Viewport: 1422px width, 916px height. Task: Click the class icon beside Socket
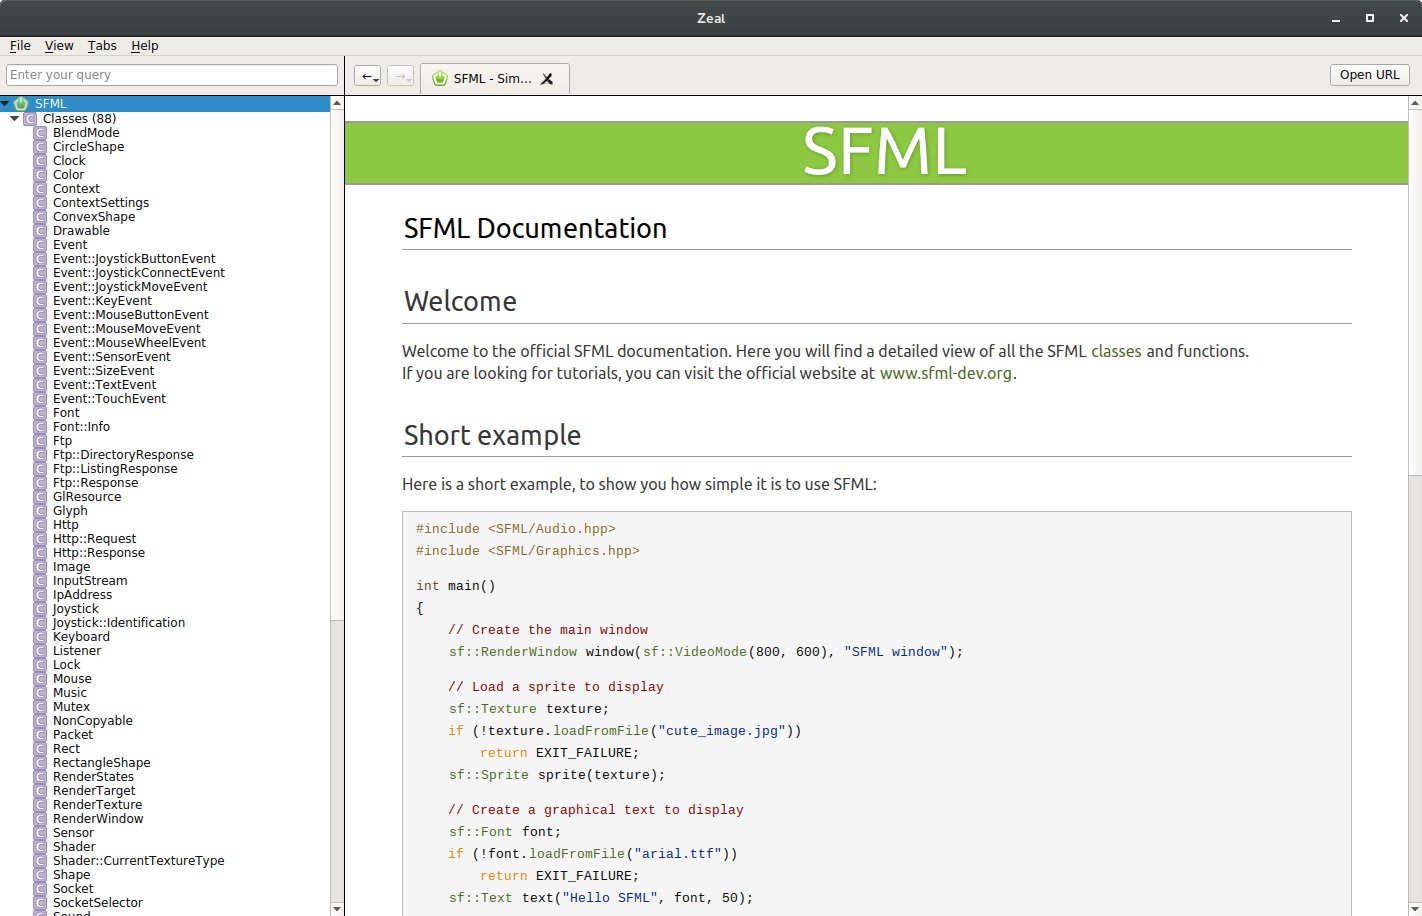40,889
